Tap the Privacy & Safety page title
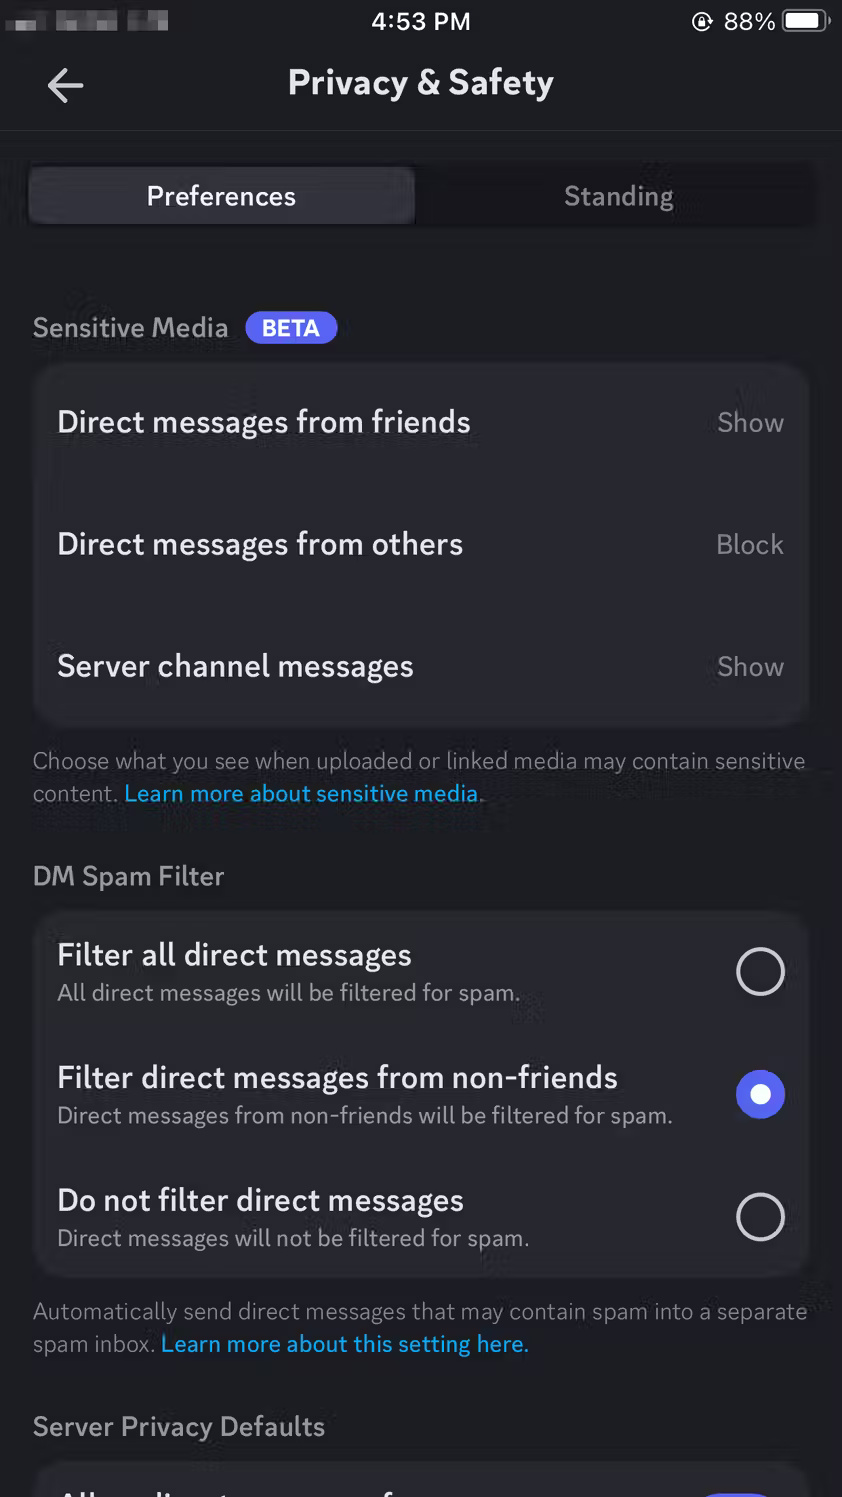This screenshot has height=1497, width=842. click(x=421, y=83)
